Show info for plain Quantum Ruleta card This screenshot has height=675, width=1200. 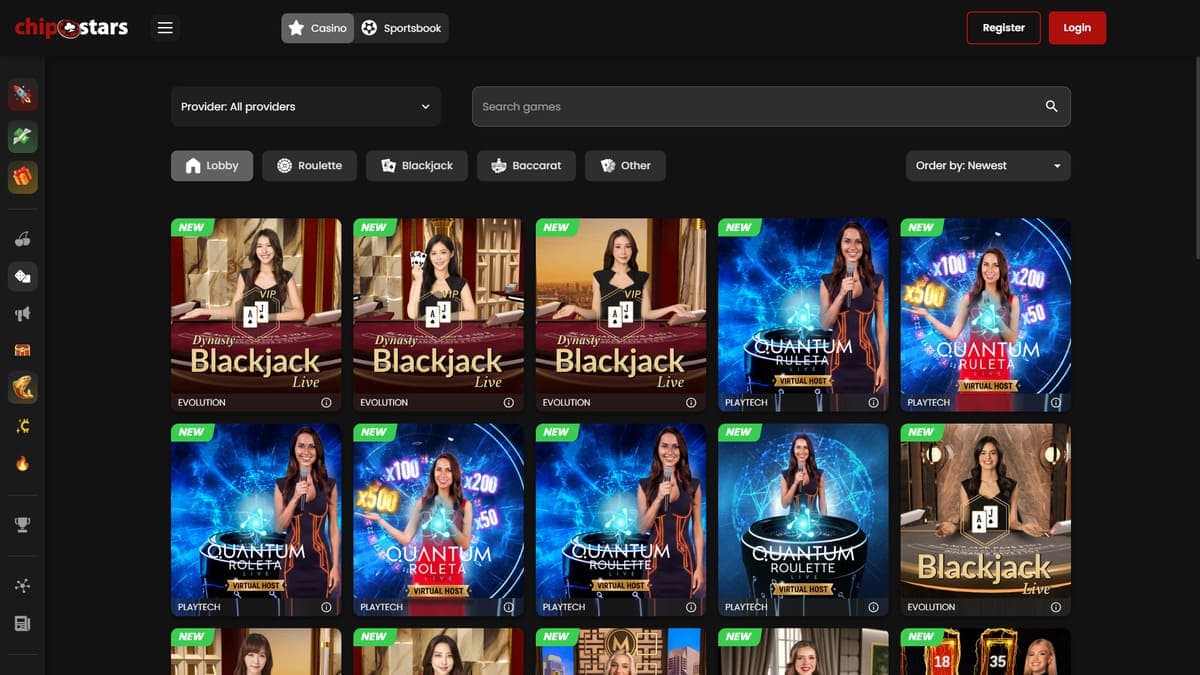tap(873, 402)
